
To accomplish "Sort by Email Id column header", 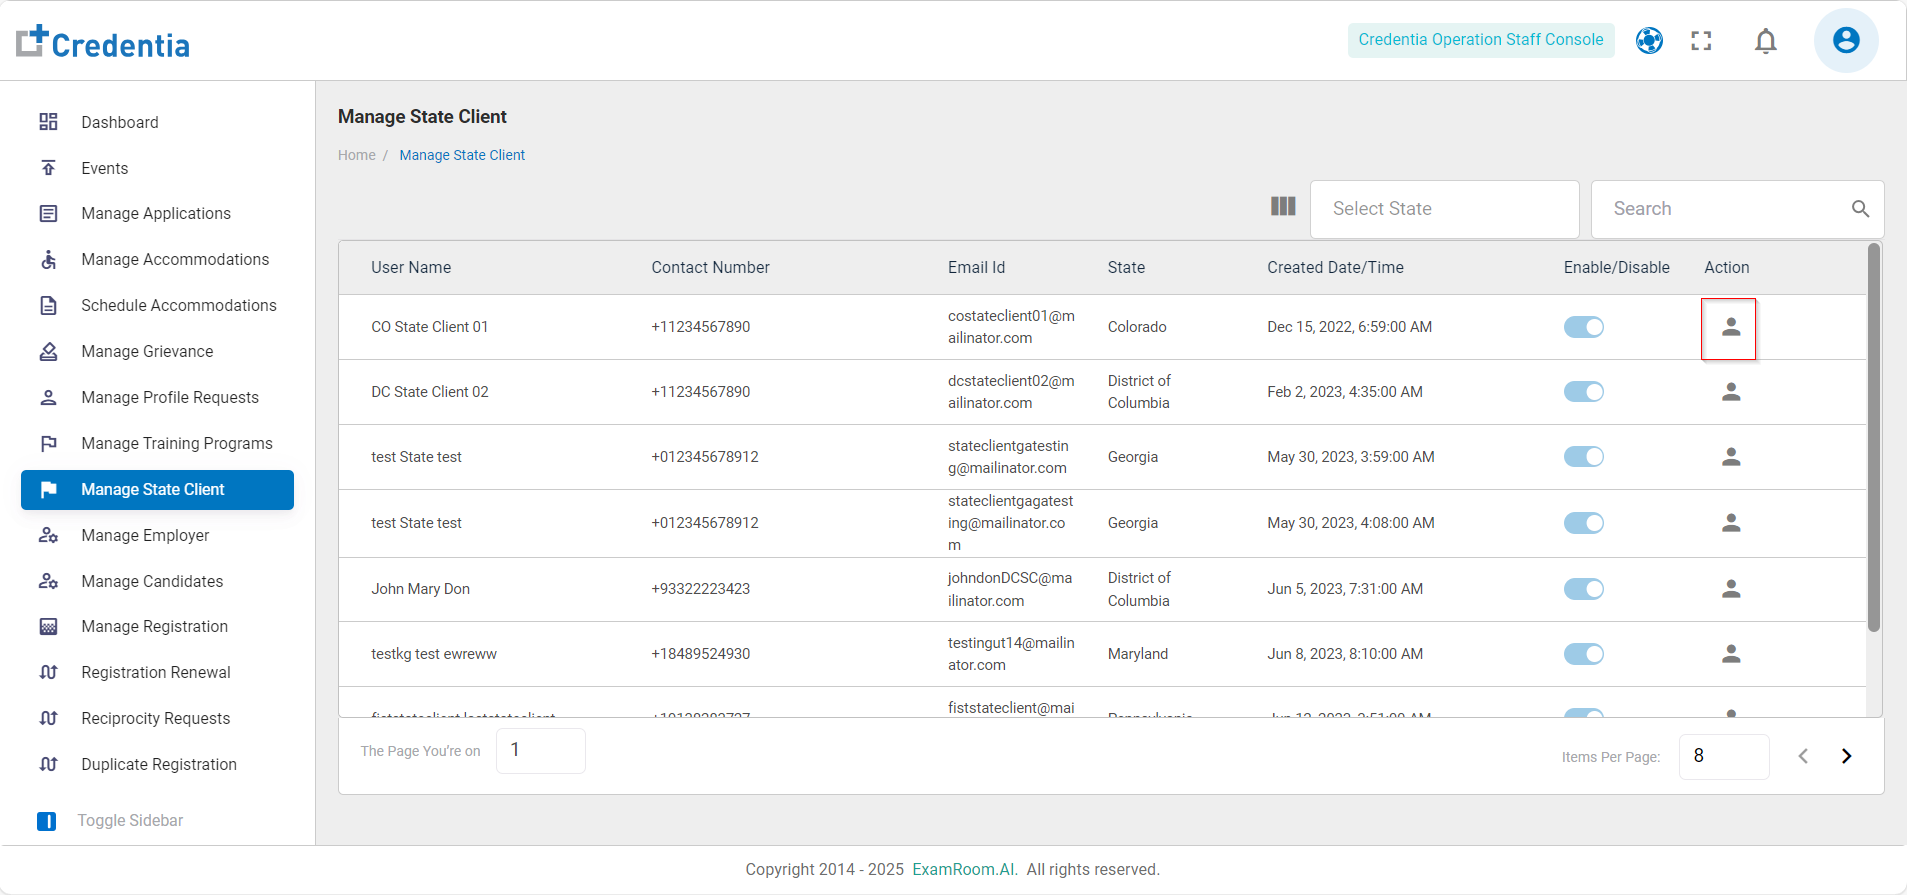I will (x=976, y=267).
